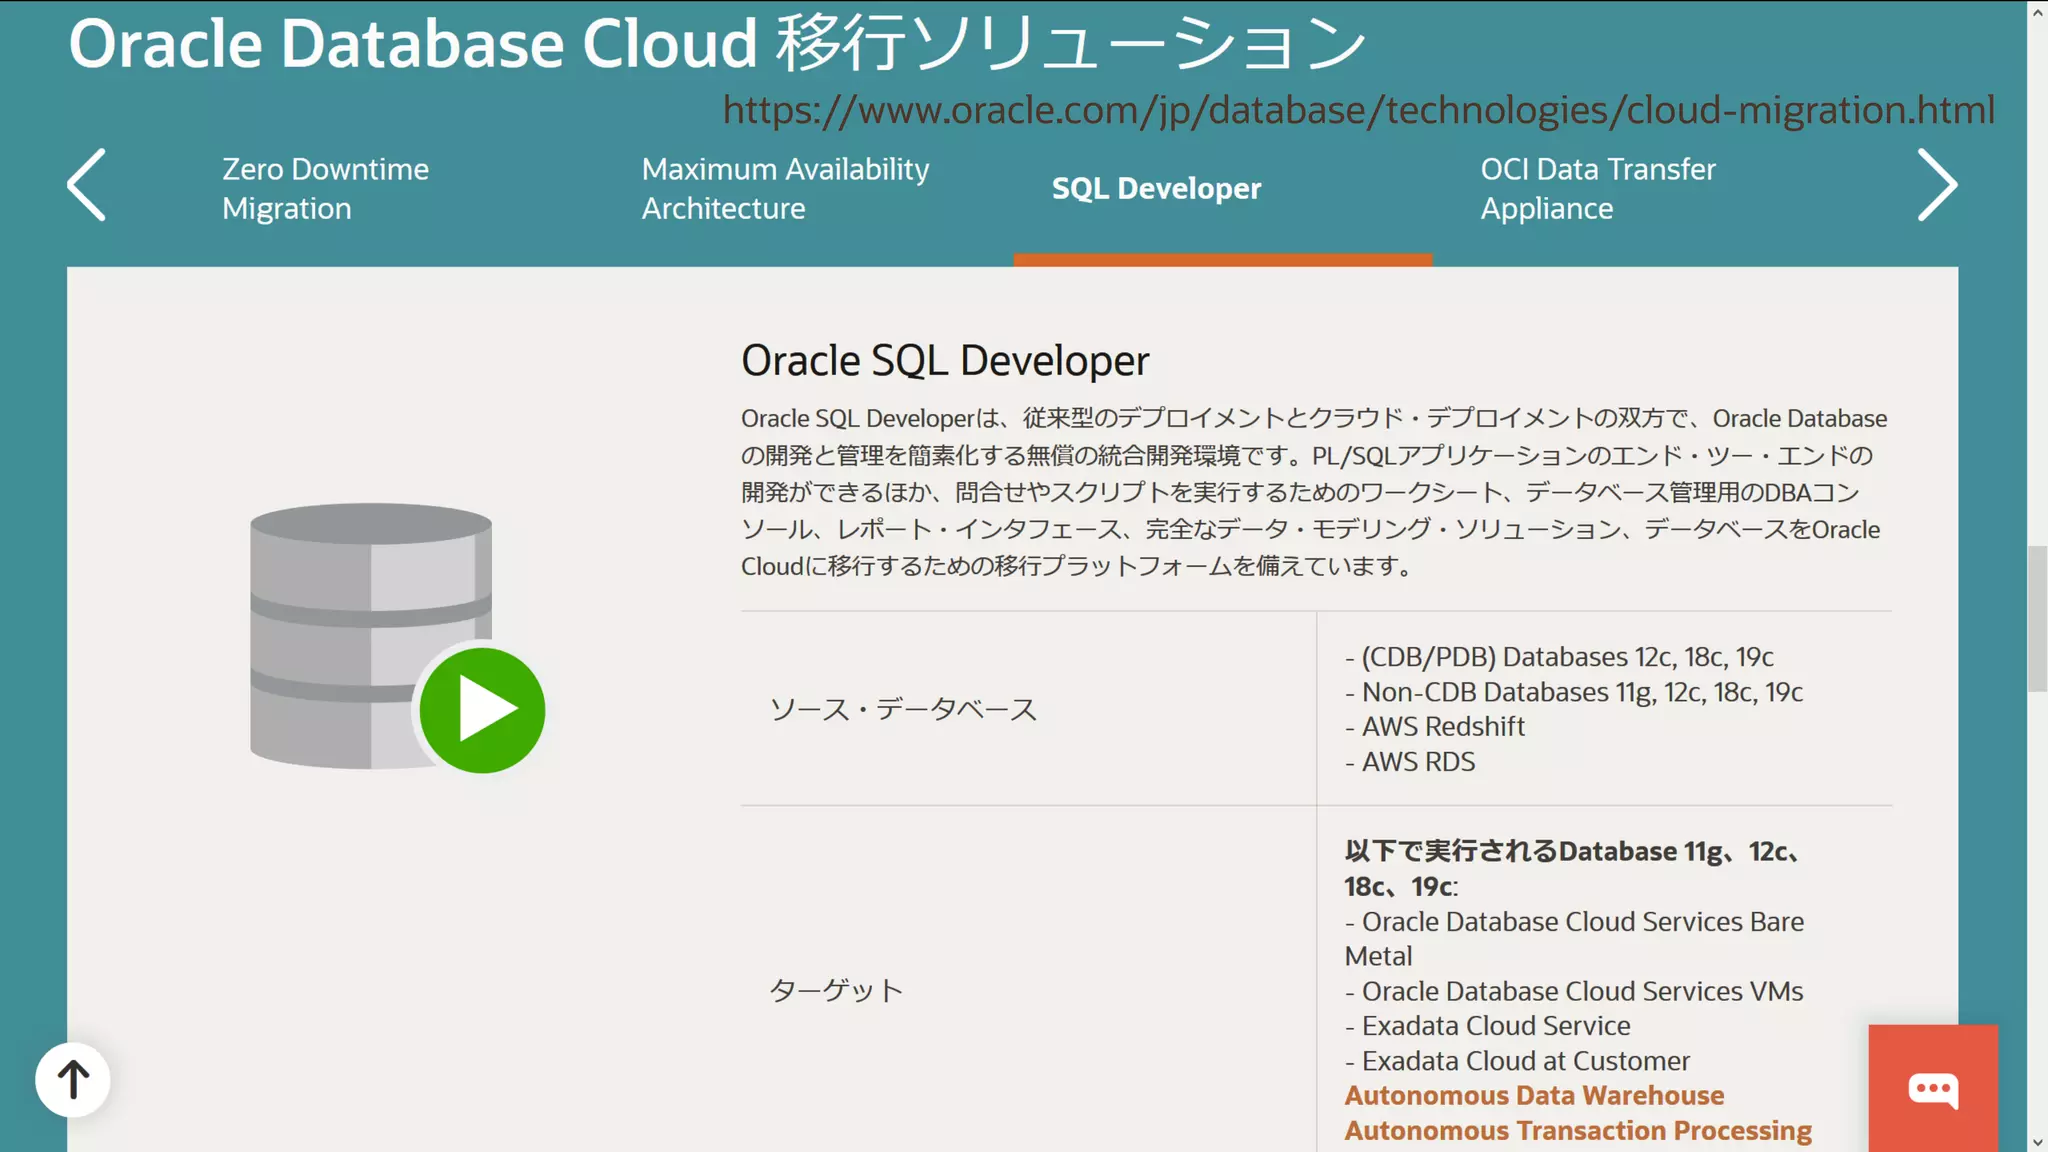Select the Zero Downtime Migration tab
The height and width of the screenshot is (1152, 2048).
325,189
